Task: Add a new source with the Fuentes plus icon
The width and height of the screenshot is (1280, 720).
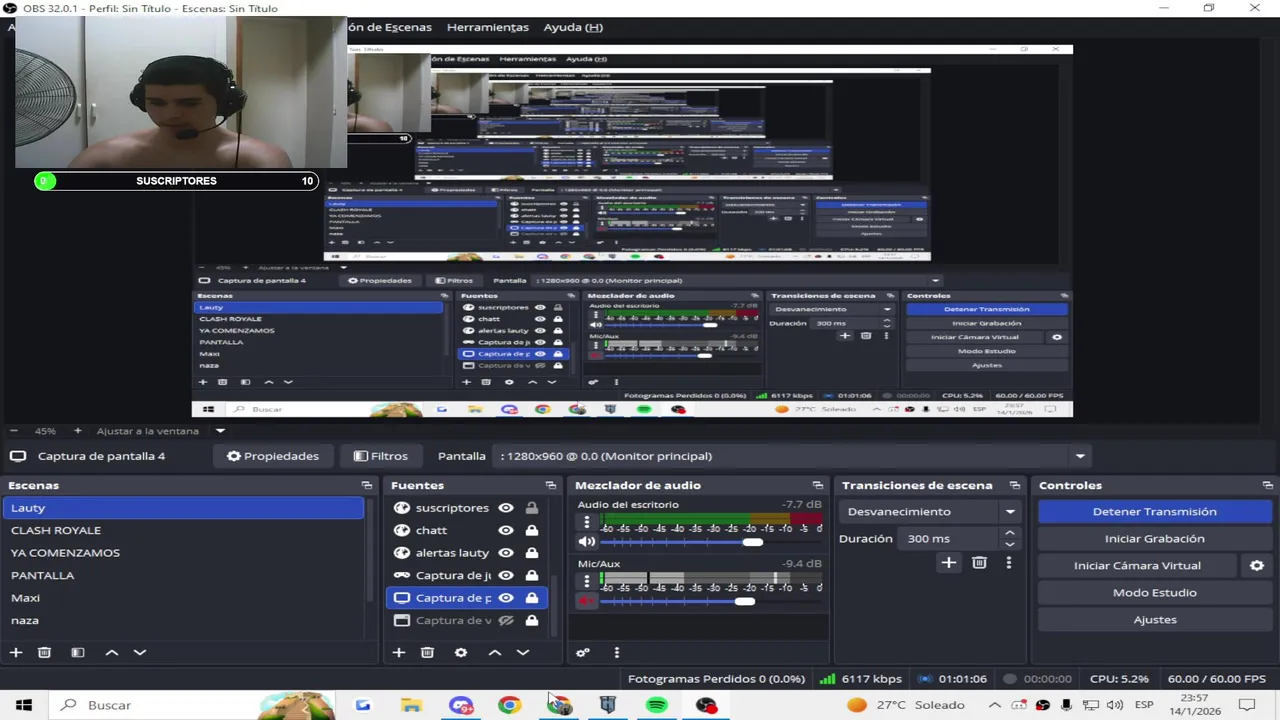Action: point(399,652)
